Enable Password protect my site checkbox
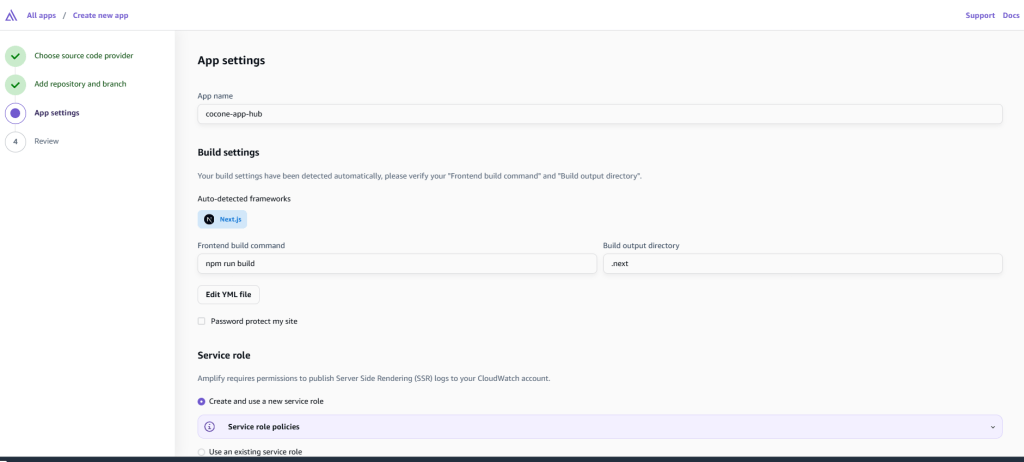This screenshot has width=1024, height=462. tap(202, 321)
